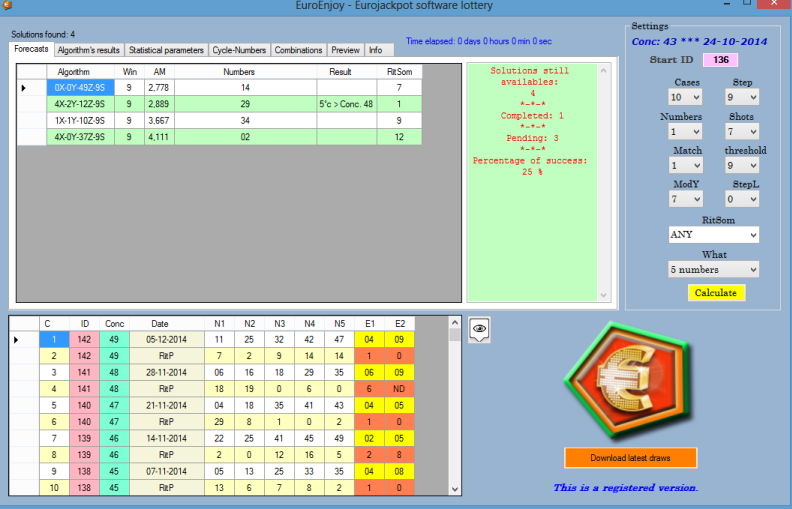Click the EuroEnjoy app icon in title bar
The image size is (792, 509).
pos(6,5)
